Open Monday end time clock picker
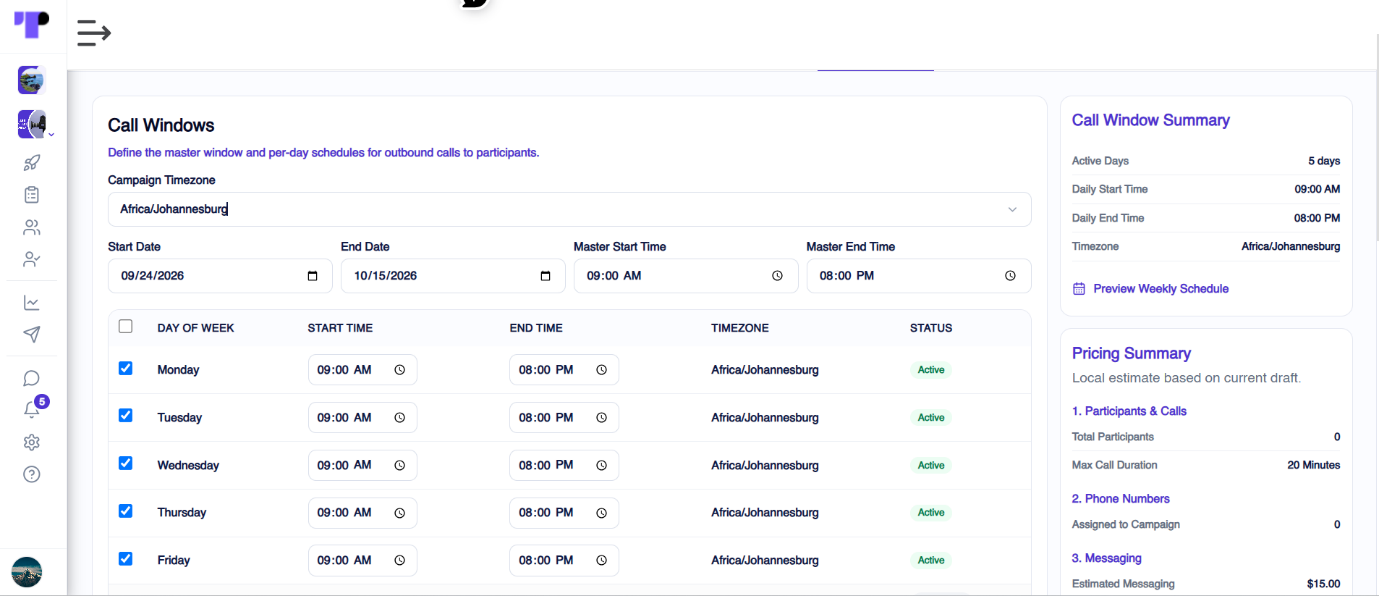The image size is (1379, 596). (601, 370)
